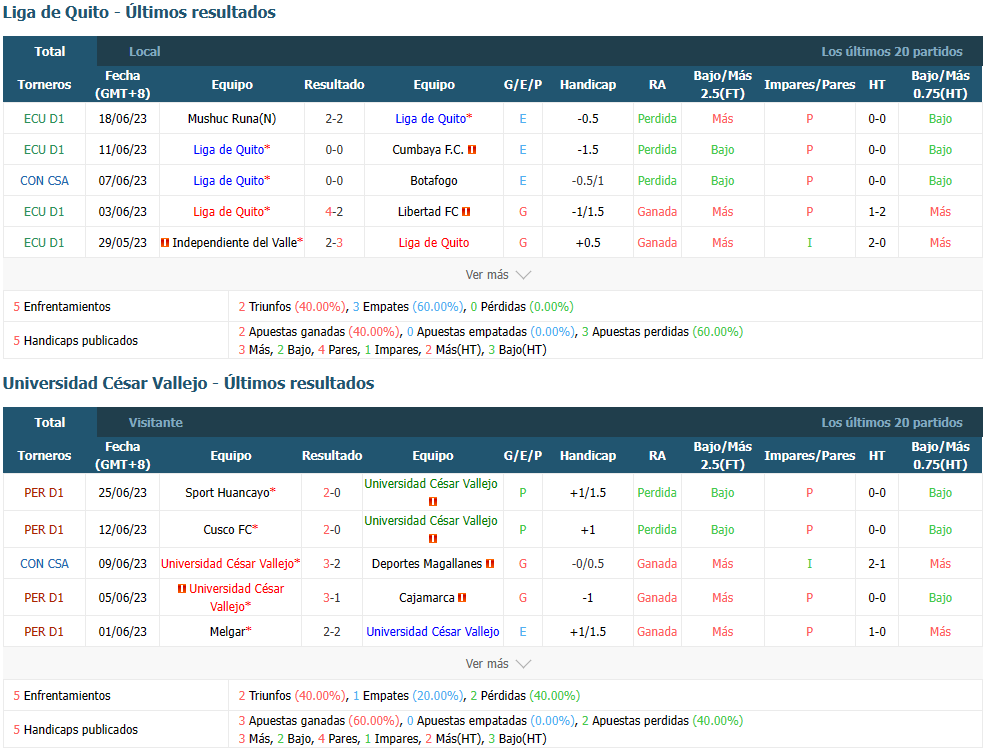Viewport: 989px width, 753px height.
Task: Select the Total tab in Universidad César Vallejo table
Action: tap(50, 423)
